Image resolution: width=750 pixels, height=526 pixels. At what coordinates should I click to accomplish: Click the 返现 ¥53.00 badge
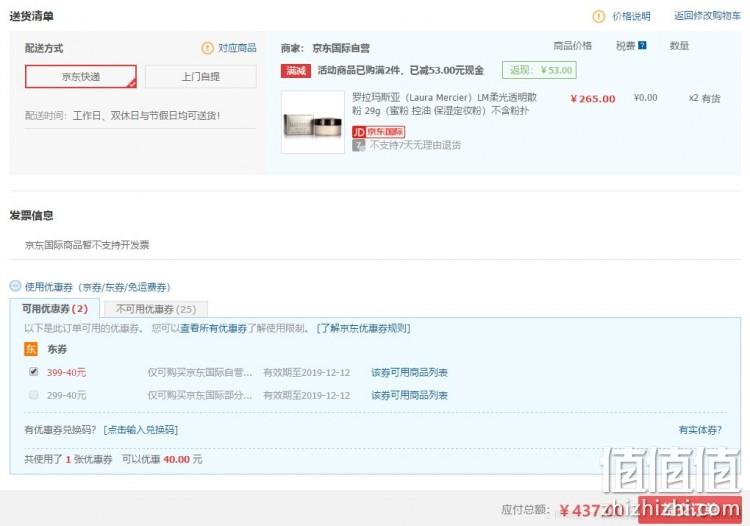click(x=539, y=70)
